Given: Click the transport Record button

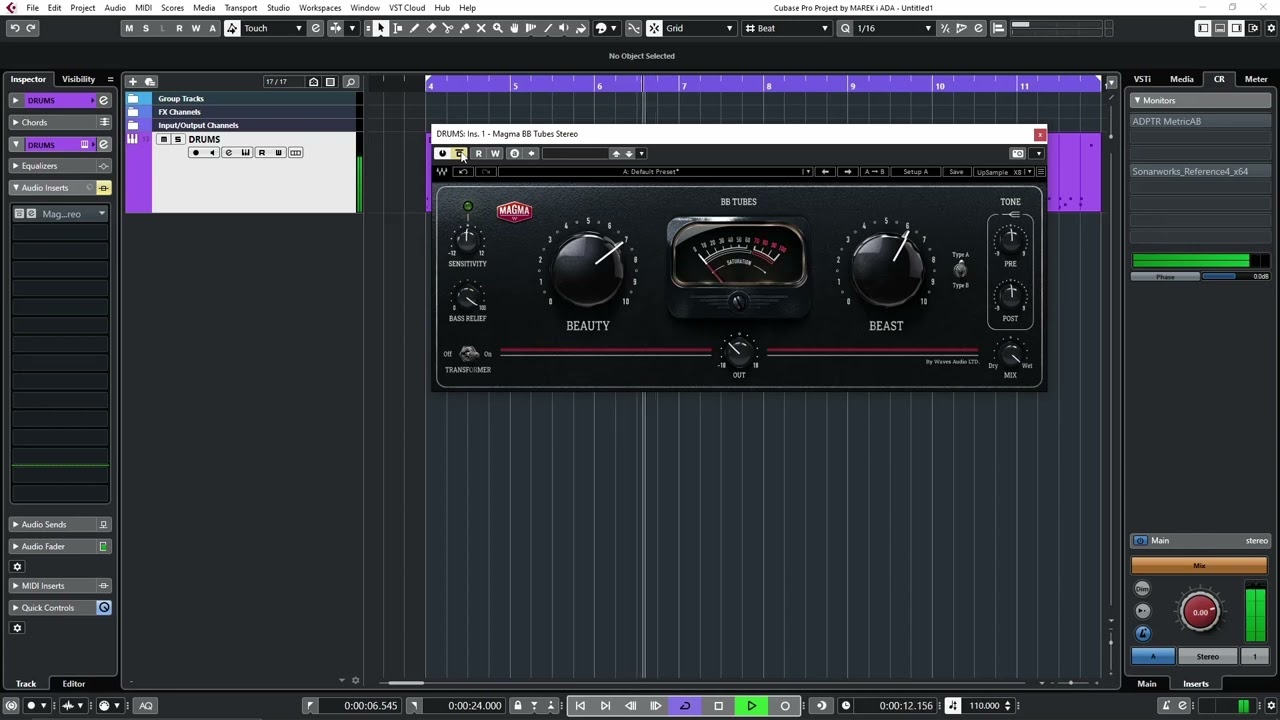Looking at the screenshot, I should 785,706.
